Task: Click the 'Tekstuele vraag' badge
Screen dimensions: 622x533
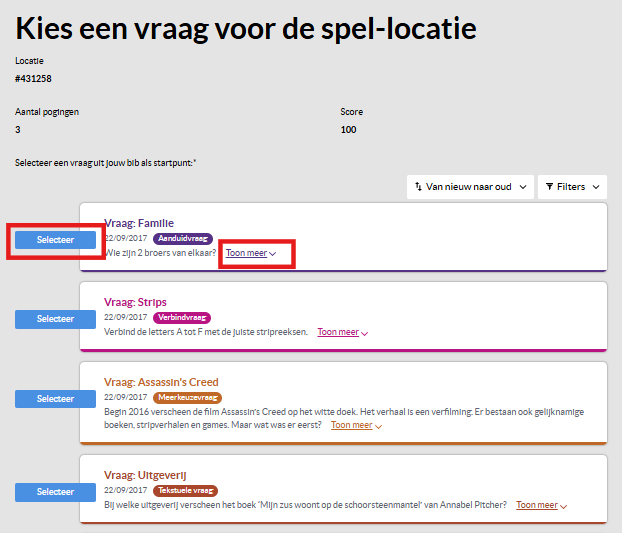Action: (x=185, y=490)
